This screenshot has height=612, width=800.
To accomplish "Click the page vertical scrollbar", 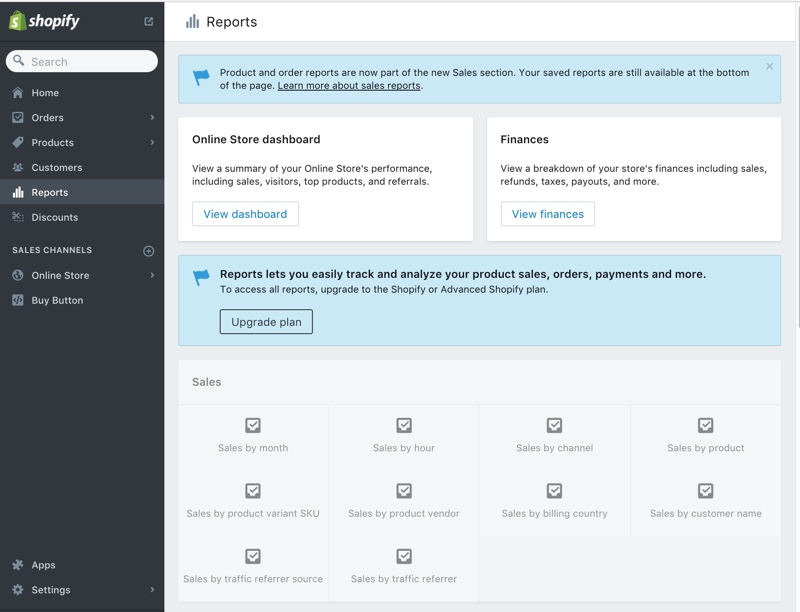I will (x=797, y=168).
